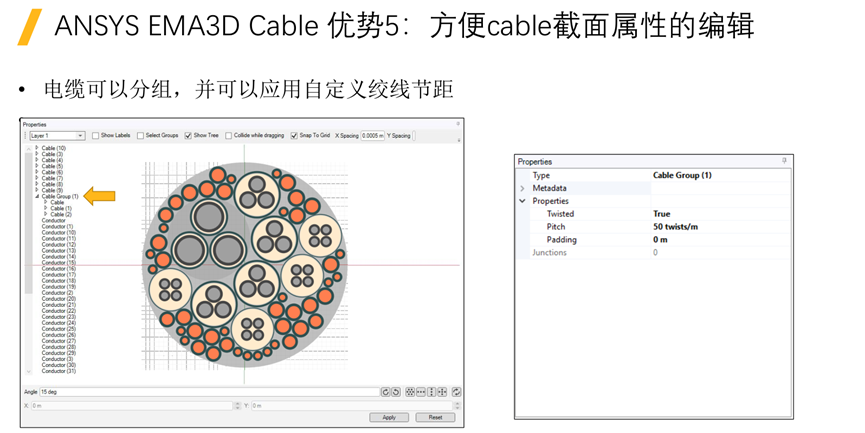
Task: Click the X position input field
Action: tap(132, 405)
